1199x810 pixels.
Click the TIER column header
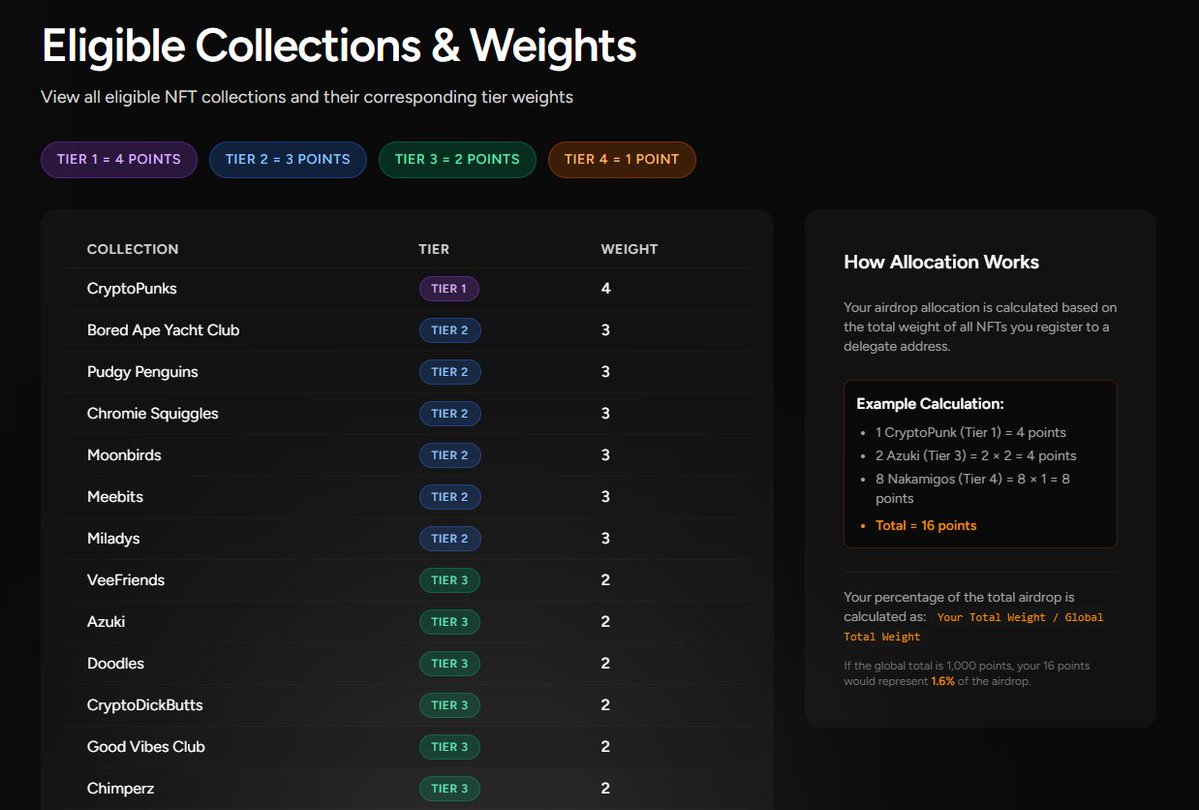coord(434,249)
